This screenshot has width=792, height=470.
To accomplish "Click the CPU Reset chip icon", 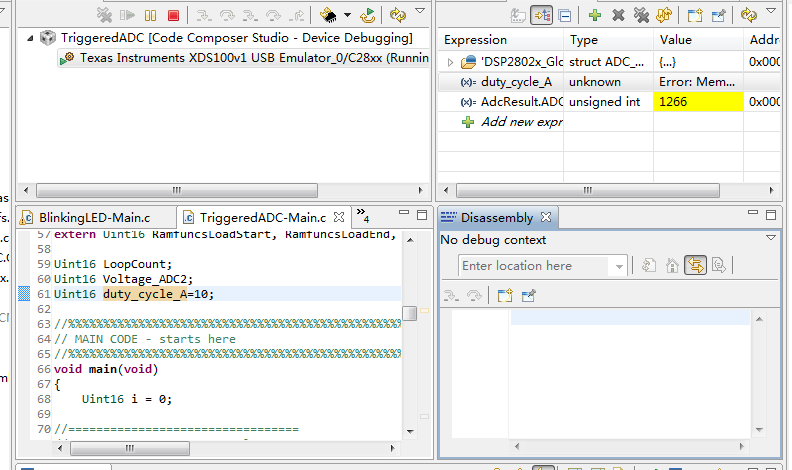I will pyautogui.click(x=328, y=15).
